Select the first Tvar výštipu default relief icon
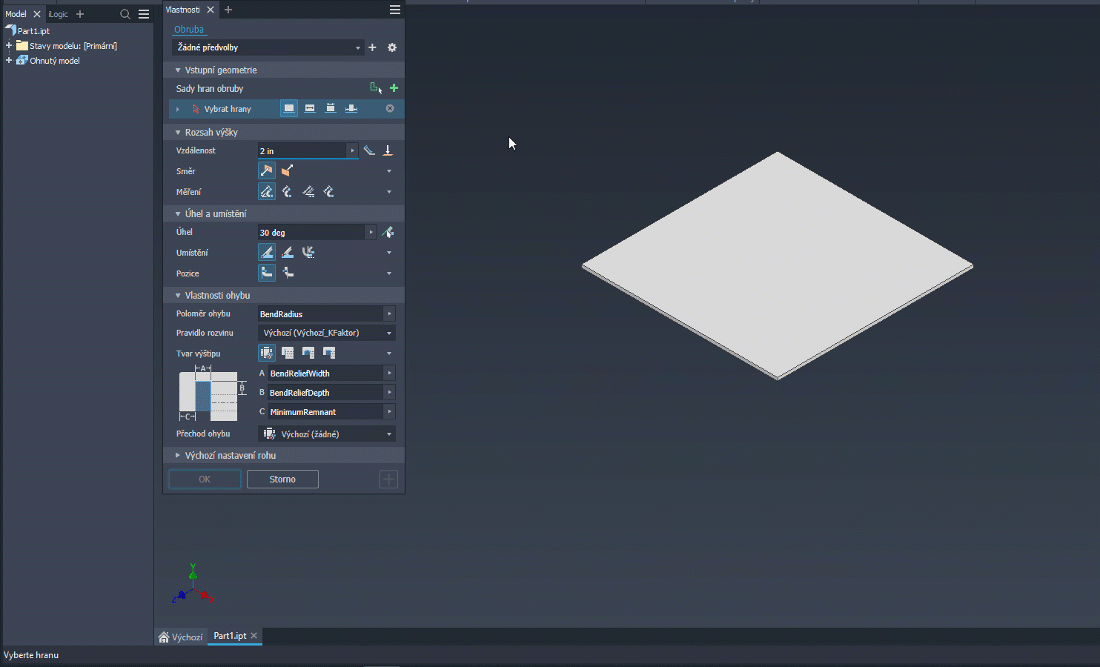Screen dimensions: 1100x667 point(267,353)
